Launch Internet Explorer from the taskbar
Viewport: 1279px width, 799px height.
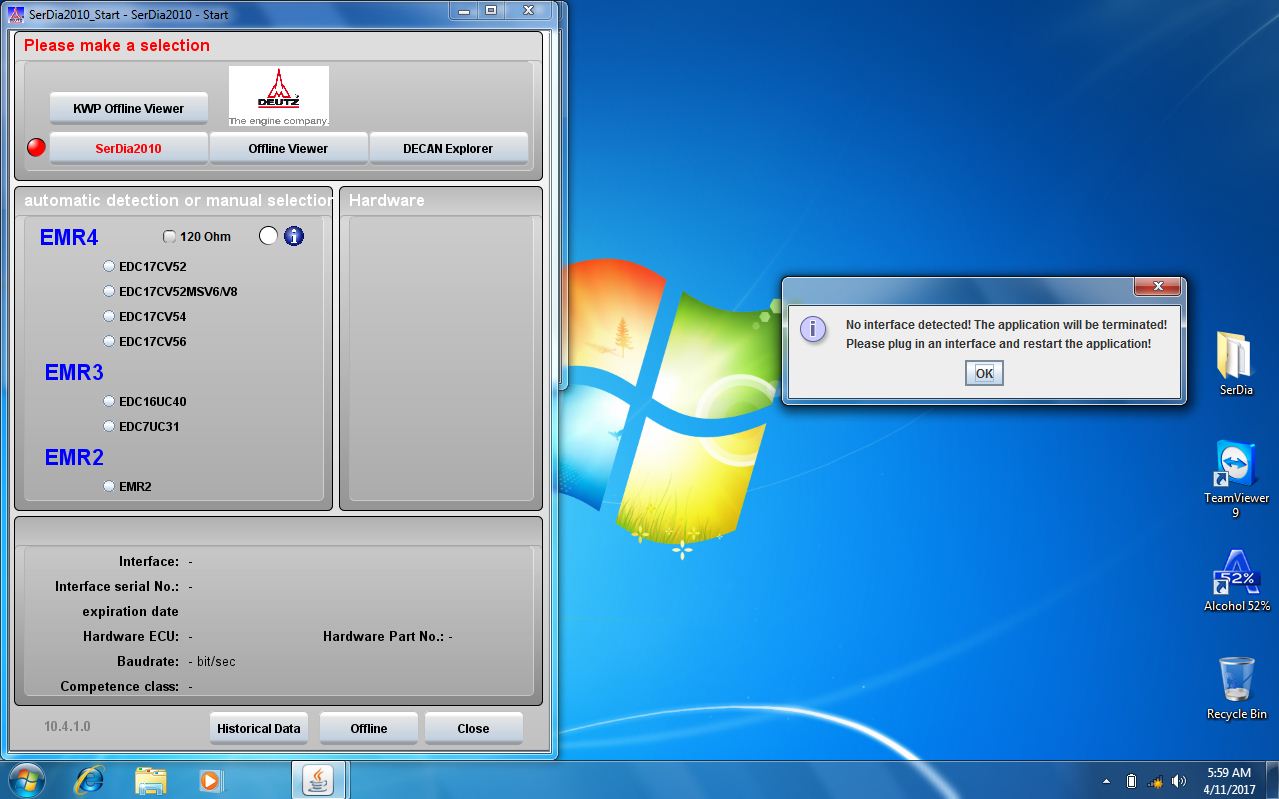[x=89, y=780]
